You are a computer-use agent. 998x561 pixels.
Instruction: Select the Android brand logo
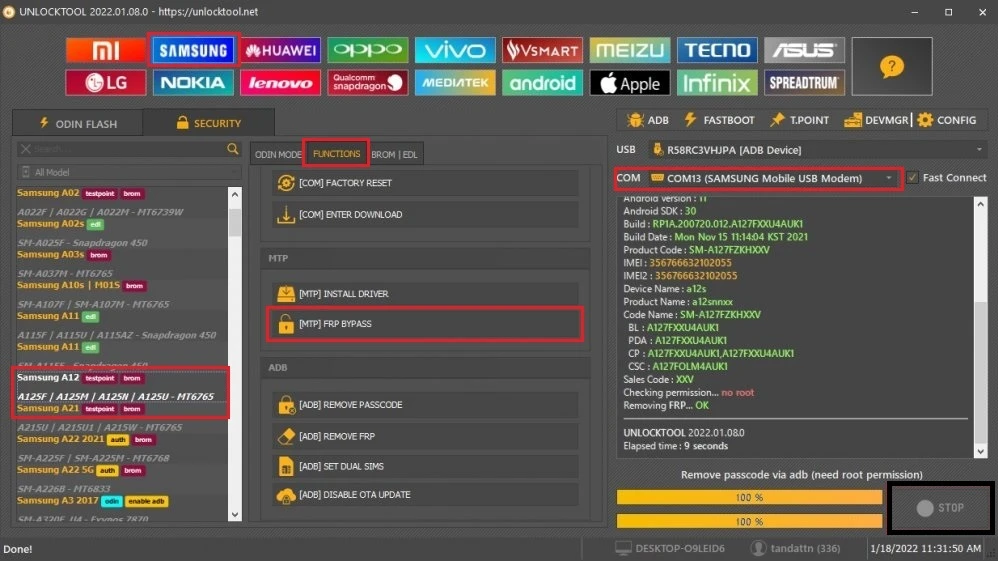542,83
